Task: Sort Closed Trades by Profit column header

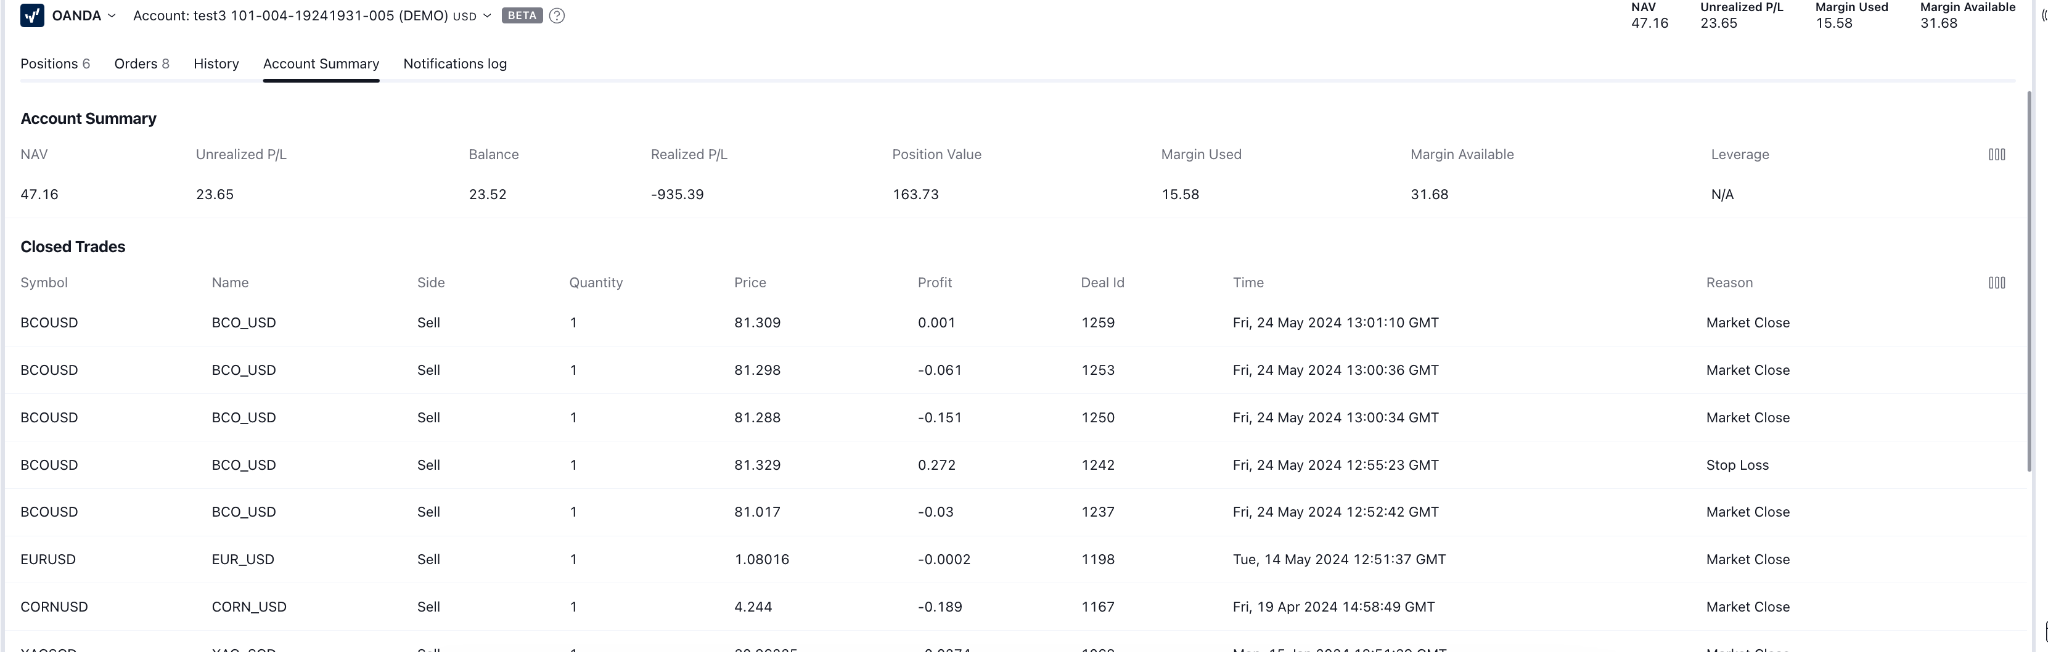Action: 934,283
